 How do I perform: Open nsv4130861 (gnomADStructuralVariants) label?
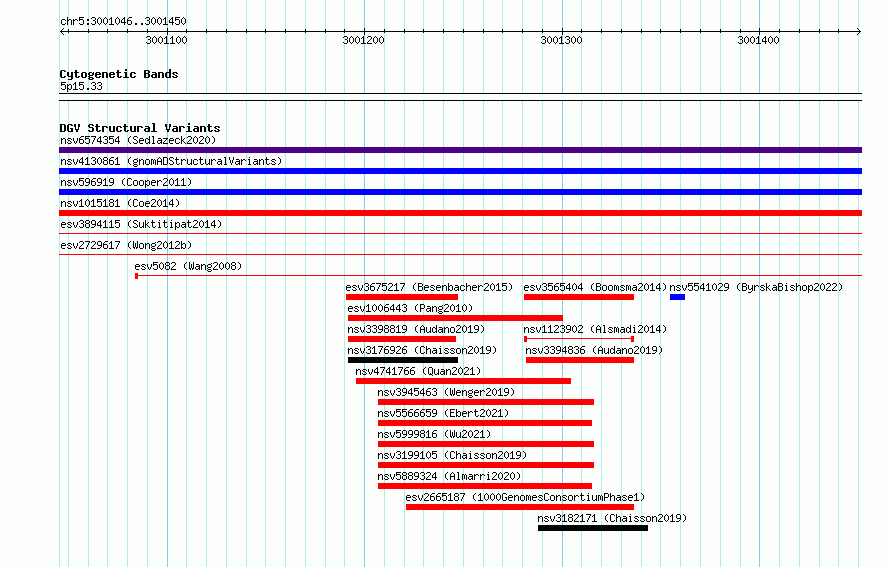171,161
